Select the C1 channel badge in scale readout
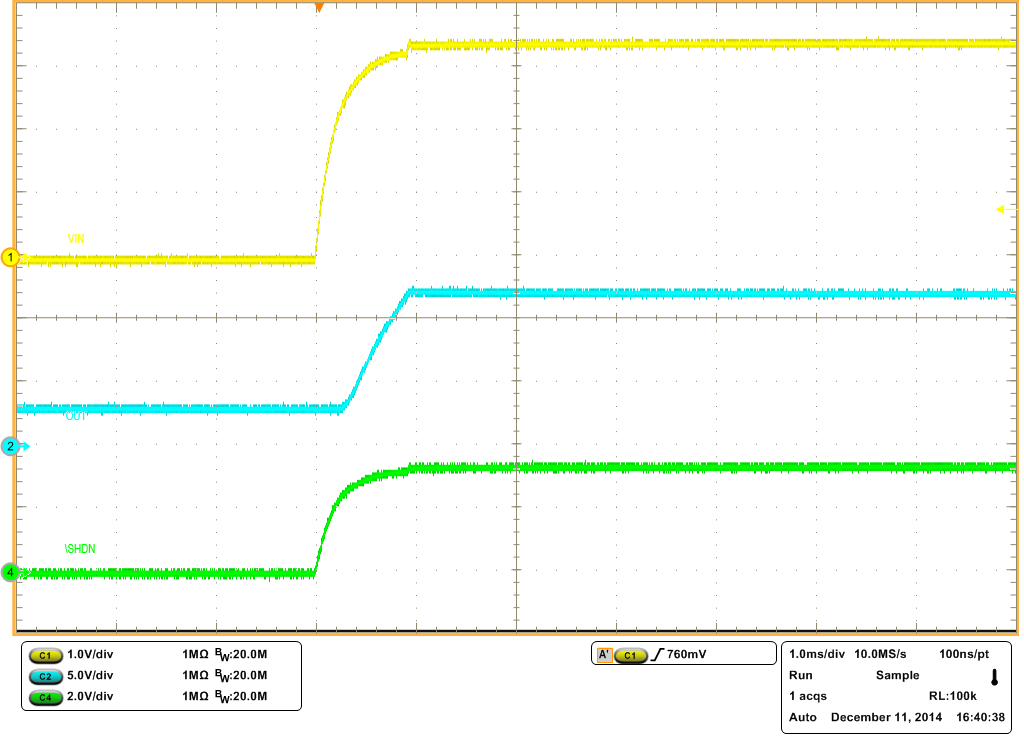This screenshot has height=736, width=1024. [44, 654]
